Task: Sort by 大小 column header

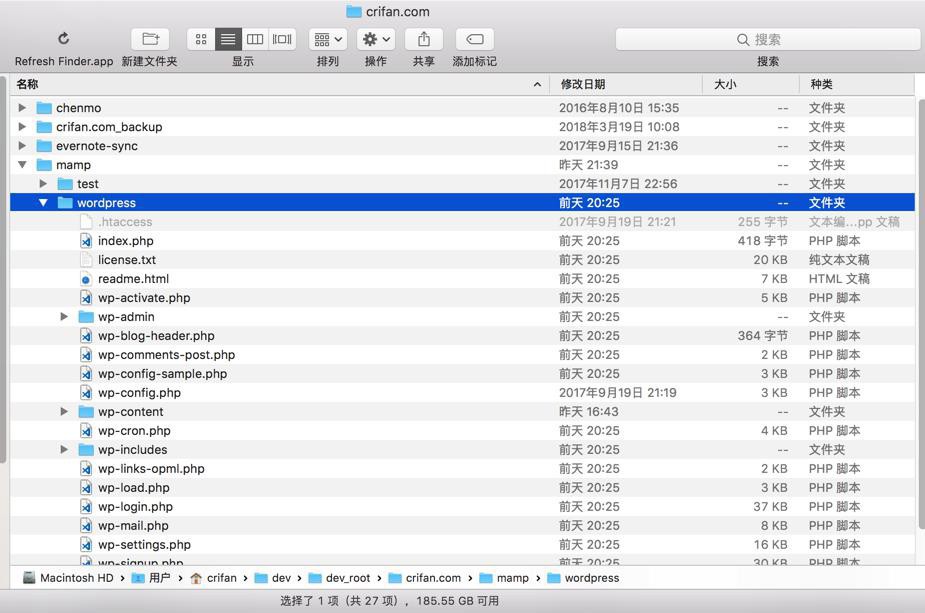Action: click(751, 84)
